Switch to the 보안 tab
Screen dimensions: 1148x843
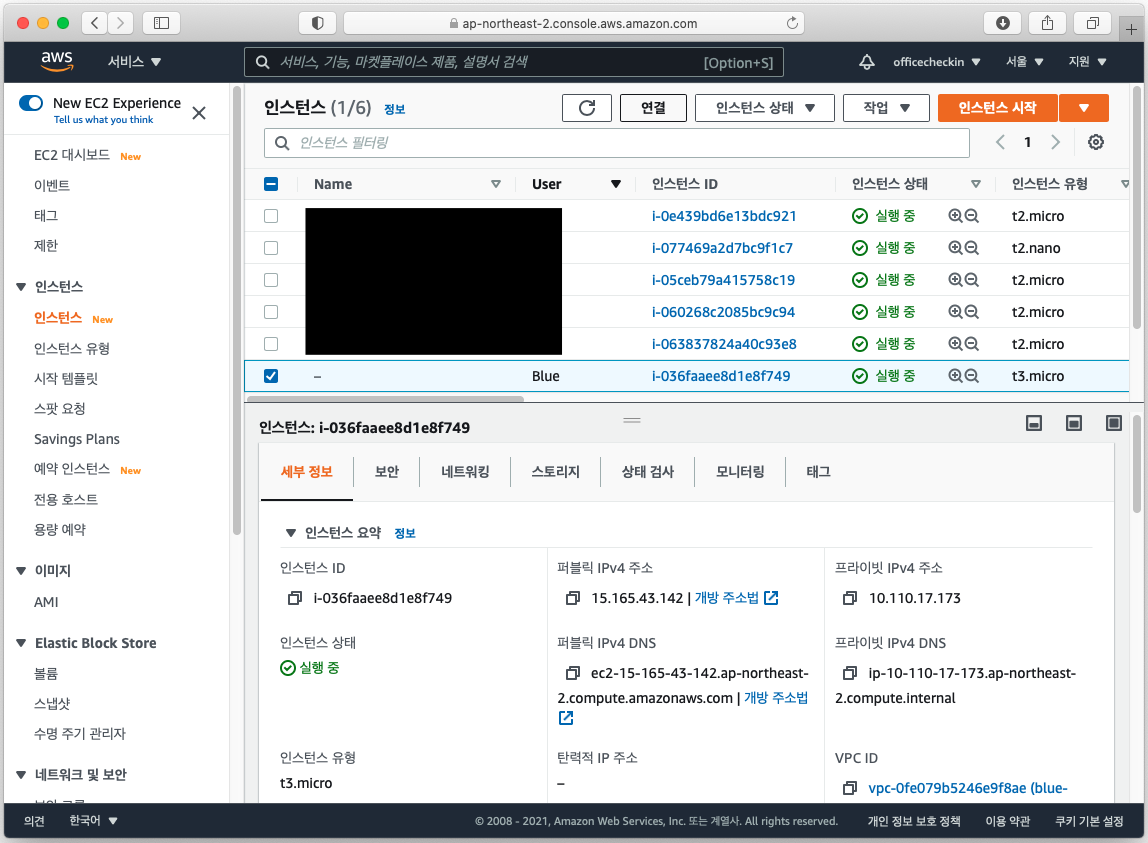(387, 472)
